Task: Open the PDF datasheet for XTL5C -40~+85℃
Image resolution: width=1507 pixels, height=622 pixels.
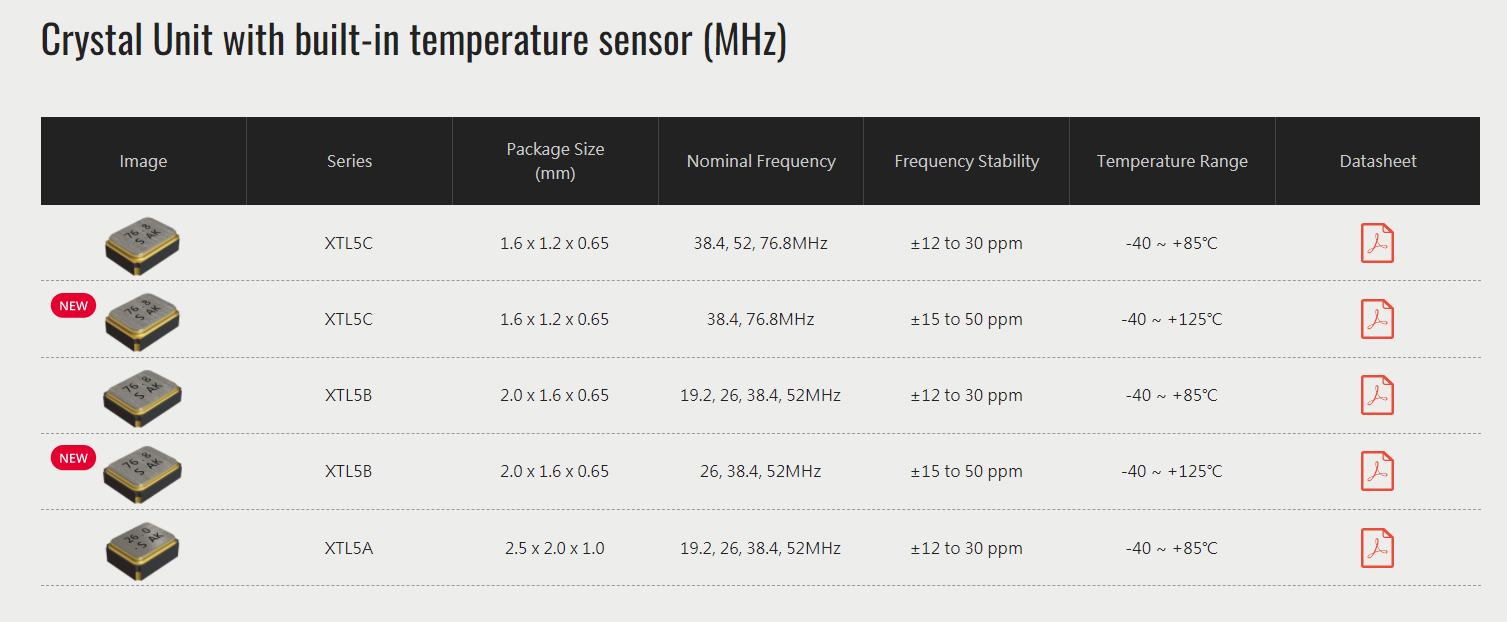Action: (1377, 243)
